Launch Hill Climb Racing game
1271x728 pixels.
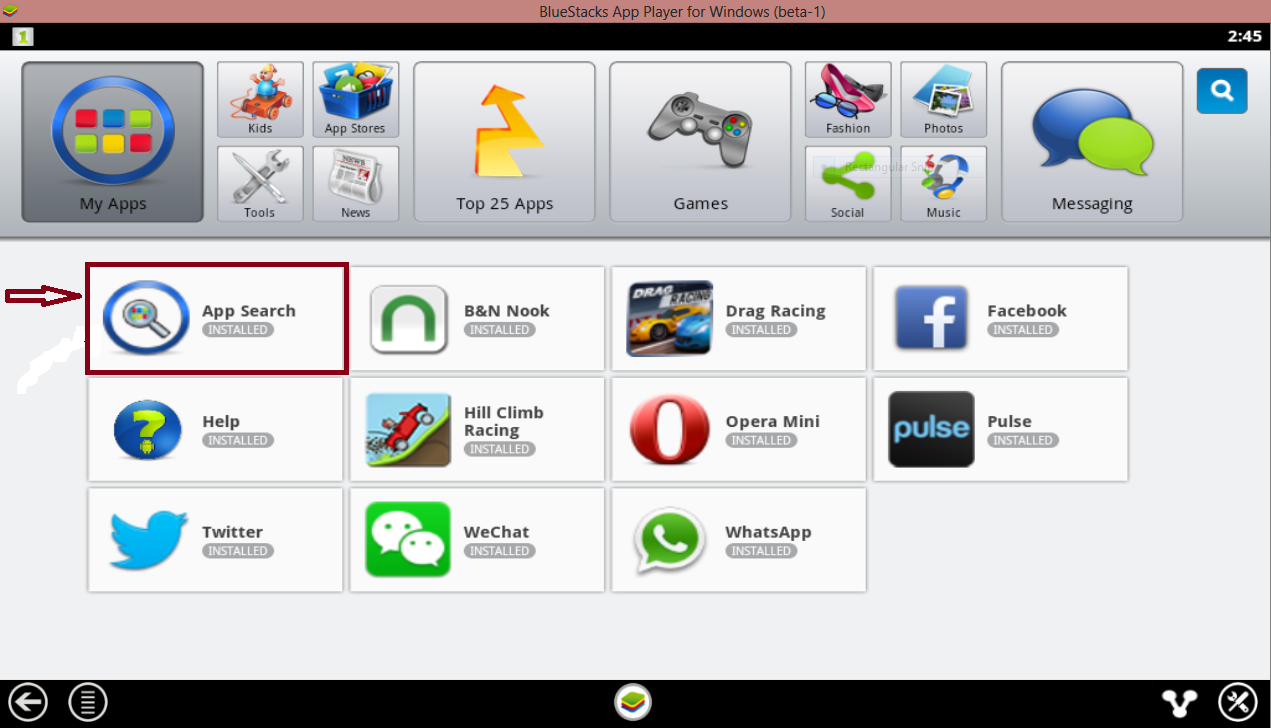coord(477,430)
